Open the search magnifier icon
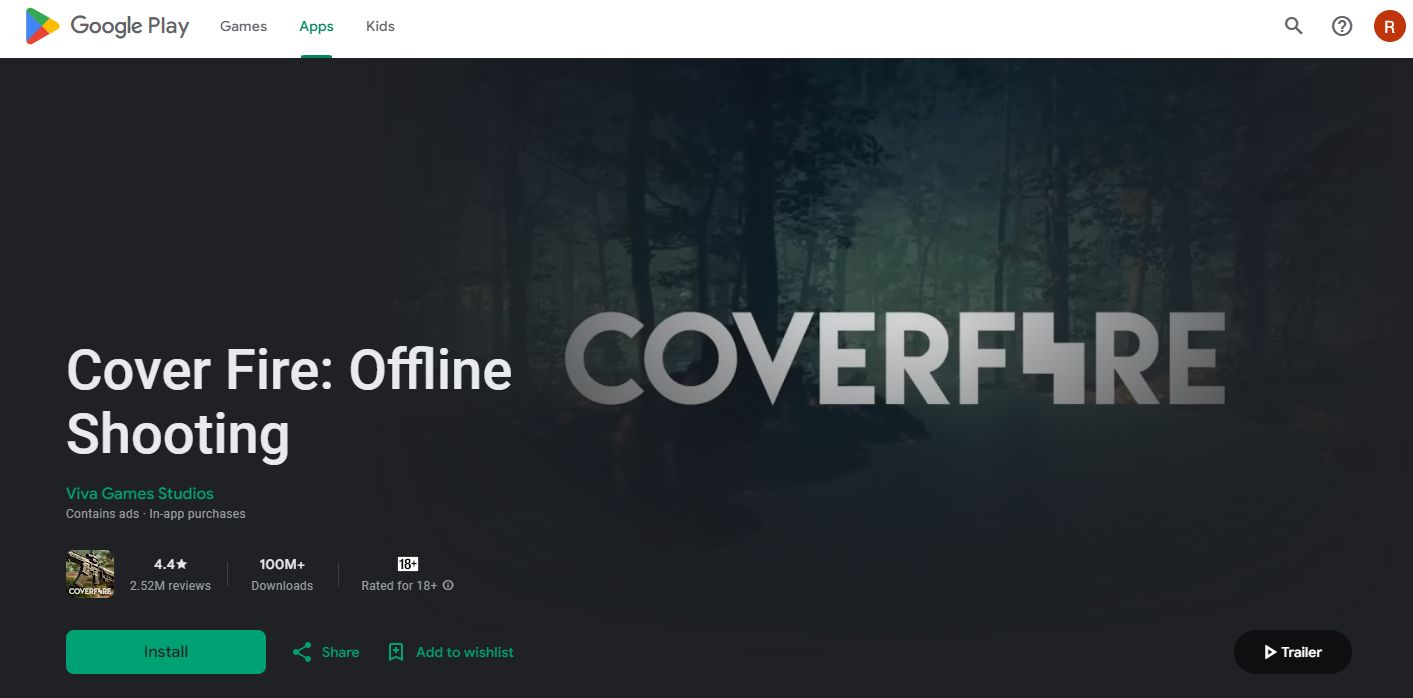This screenshot has width=1413, height=698. coord(1294,26)
